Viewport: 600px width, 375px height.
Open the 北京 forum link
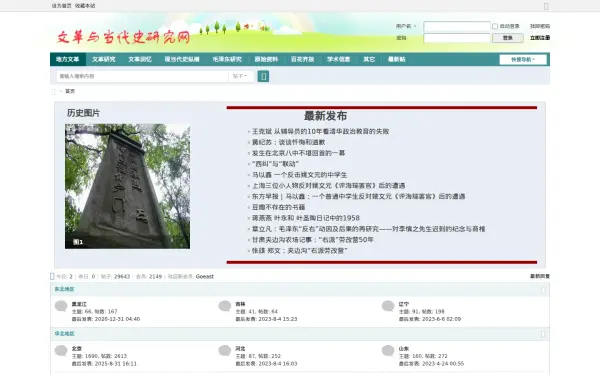pyautogui.click(x=77, y=349)
